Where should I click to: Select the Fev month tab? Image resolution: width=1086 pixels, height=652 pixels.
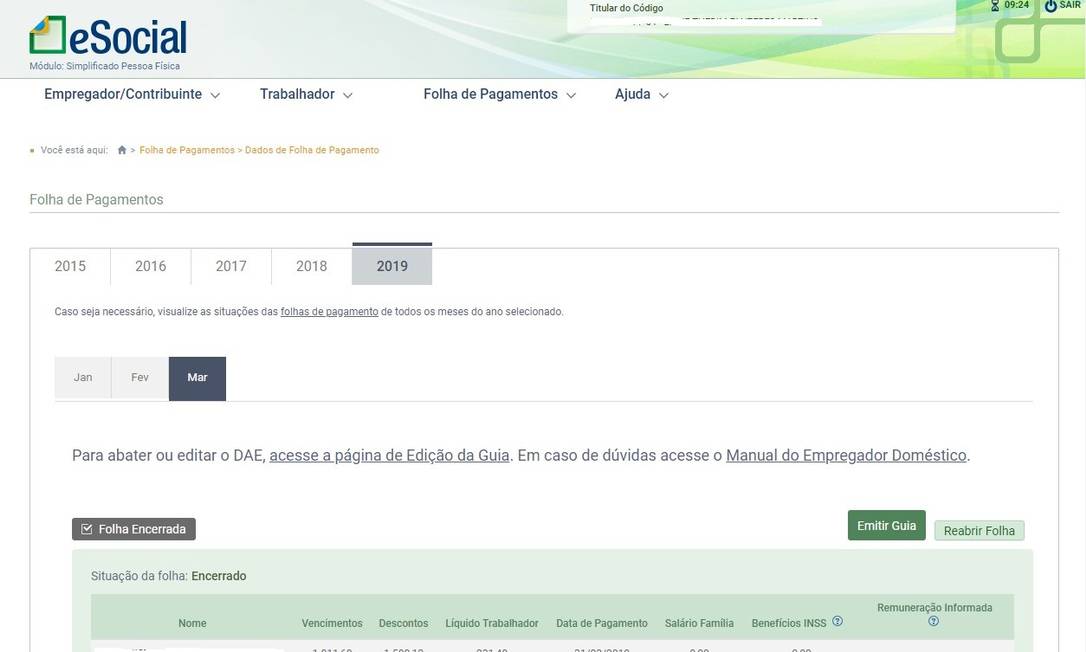(x=140, y=378)
